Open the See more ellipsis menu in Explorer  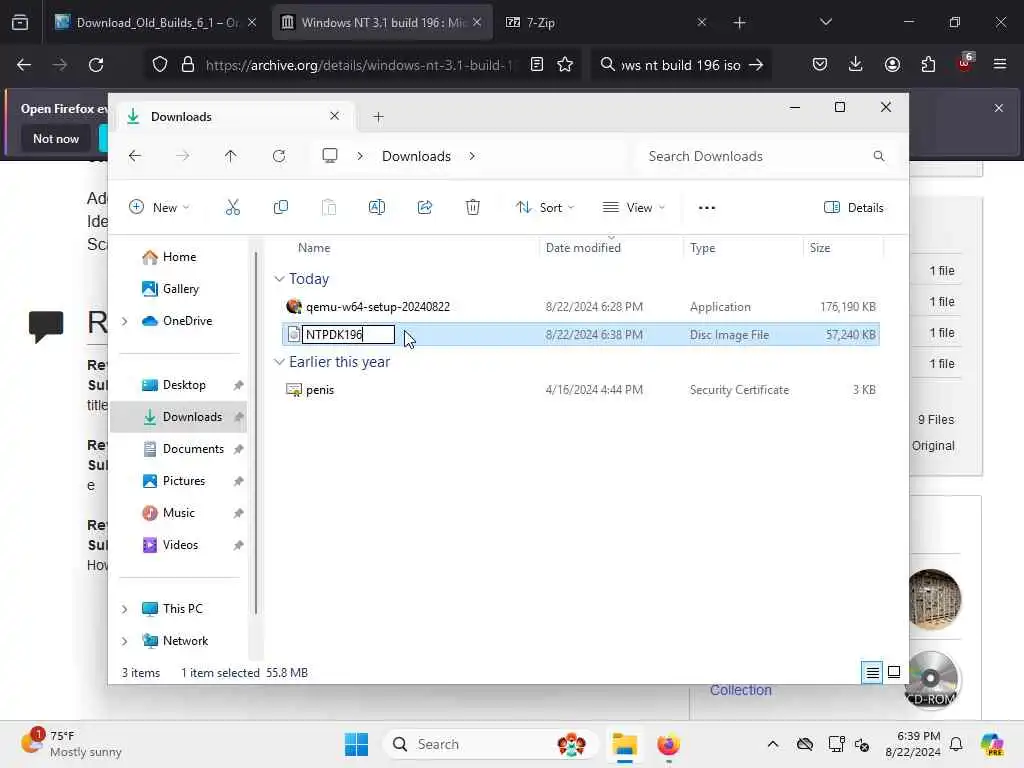707,208
